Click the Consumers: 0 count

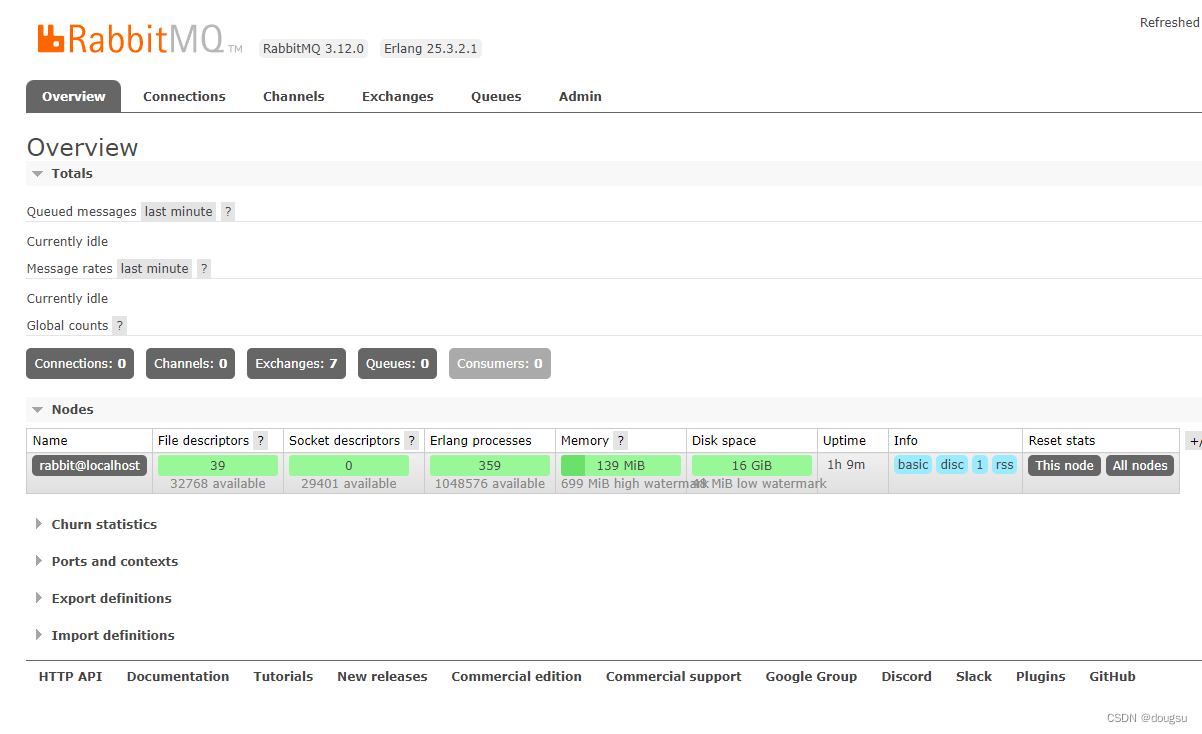[500, 364]
